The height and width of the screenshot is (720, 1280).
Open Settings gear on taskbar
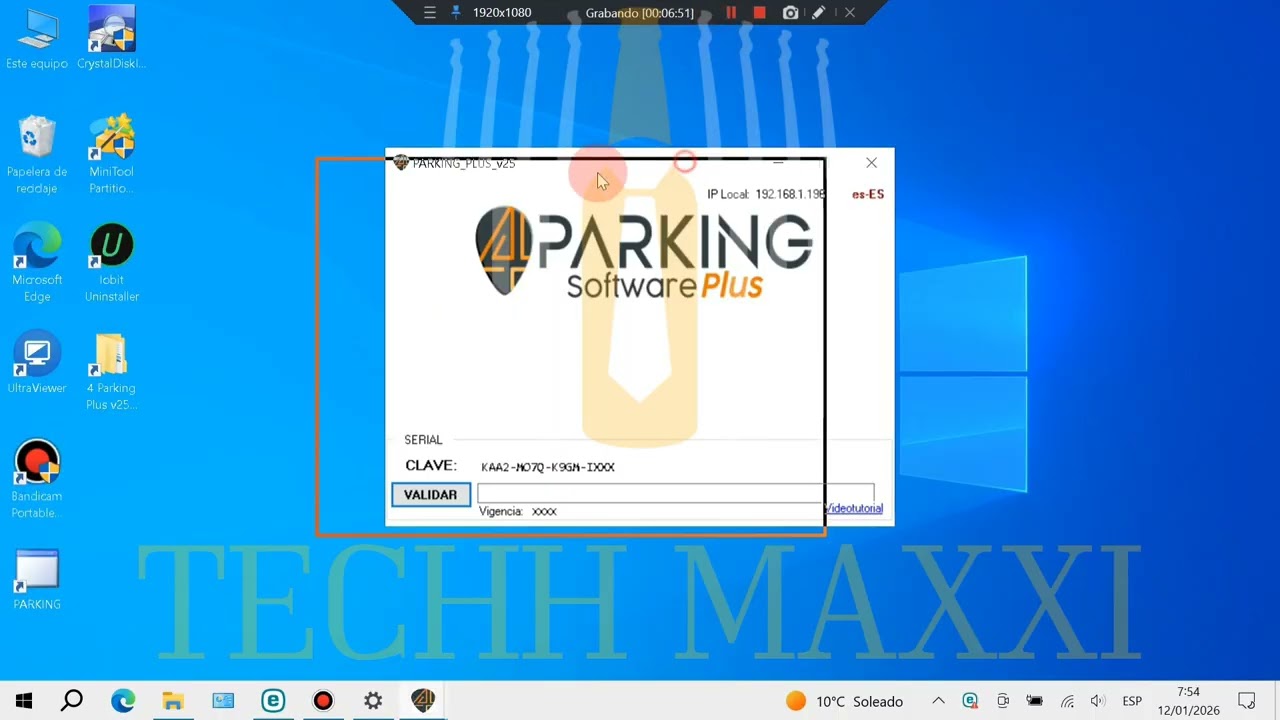click(x=373, y=701)
